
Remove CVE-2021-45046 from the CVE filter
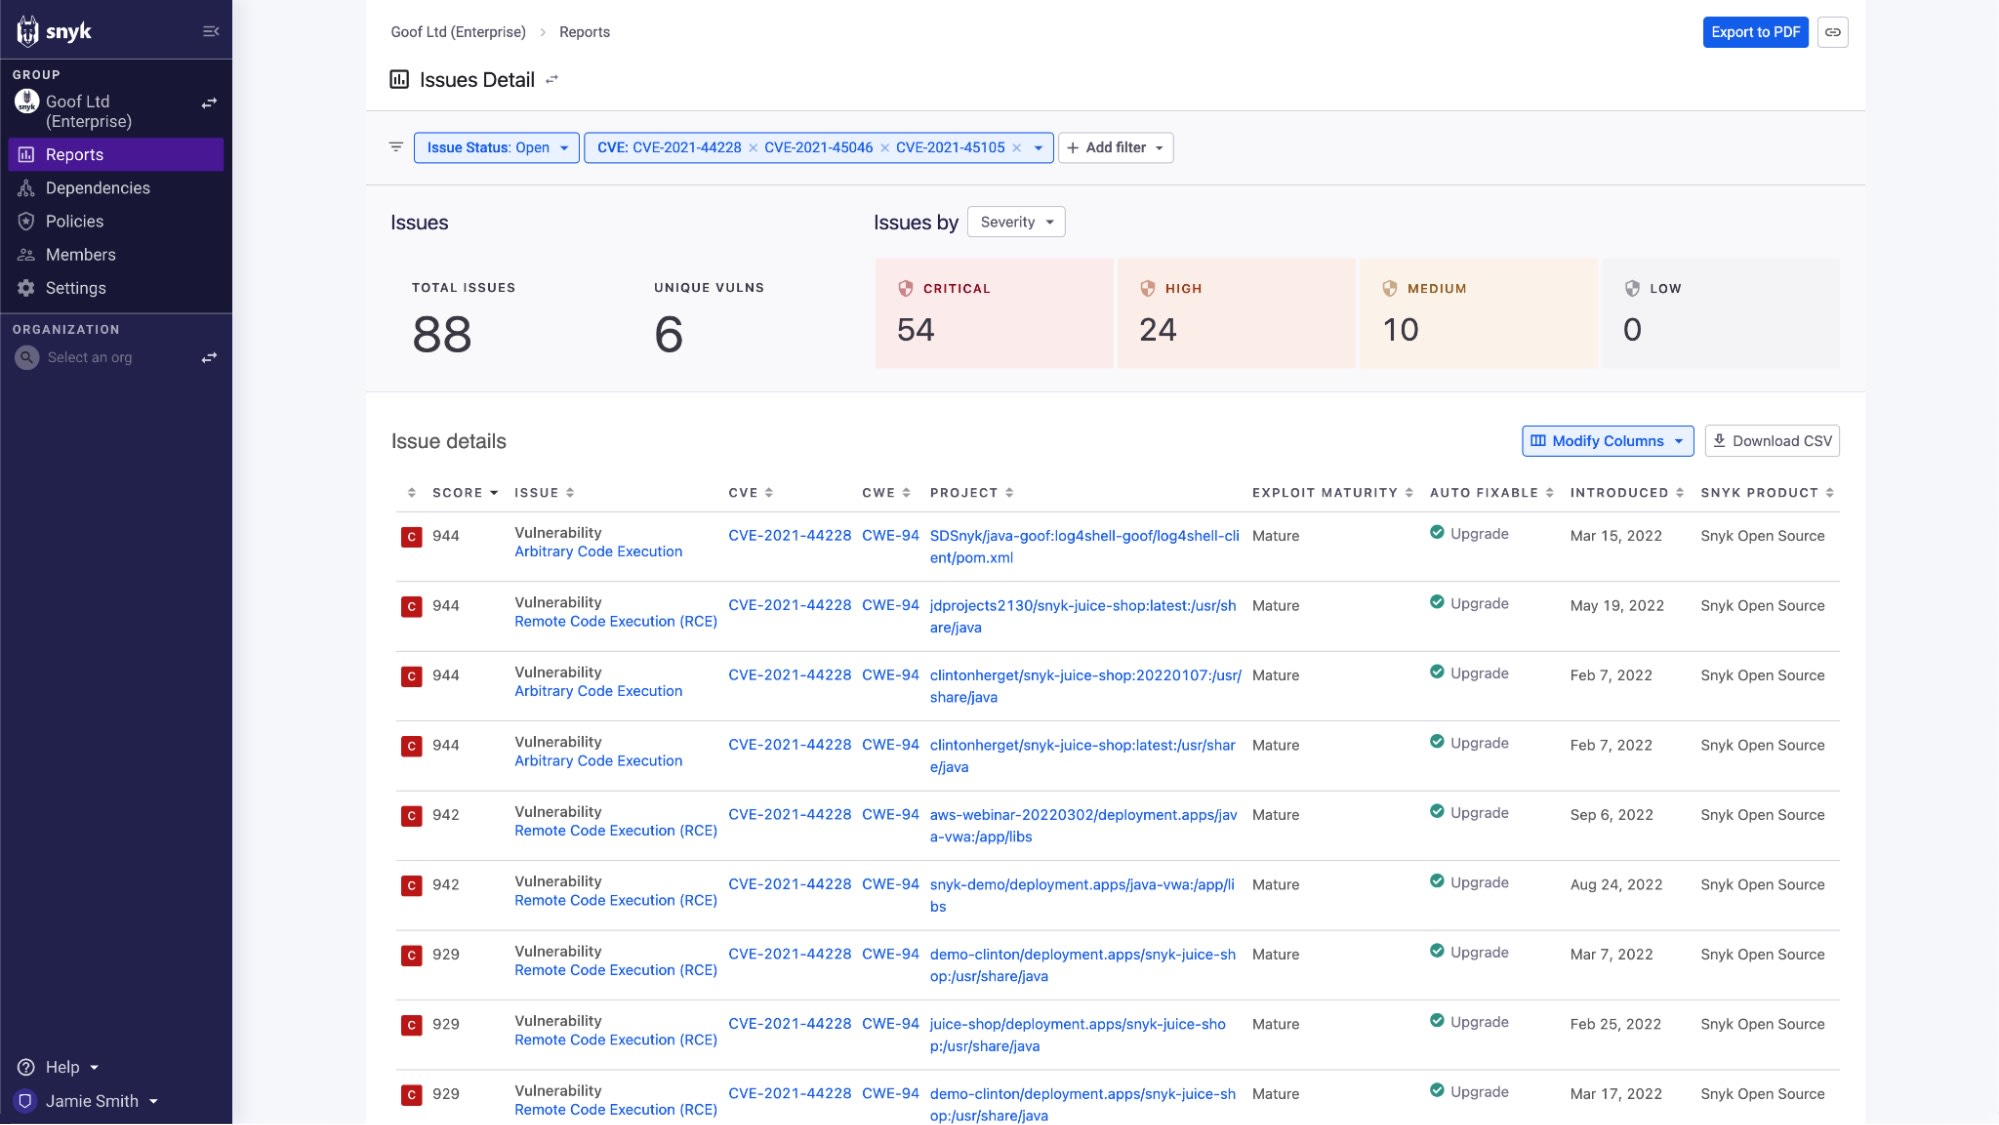[x=884, y=148]
